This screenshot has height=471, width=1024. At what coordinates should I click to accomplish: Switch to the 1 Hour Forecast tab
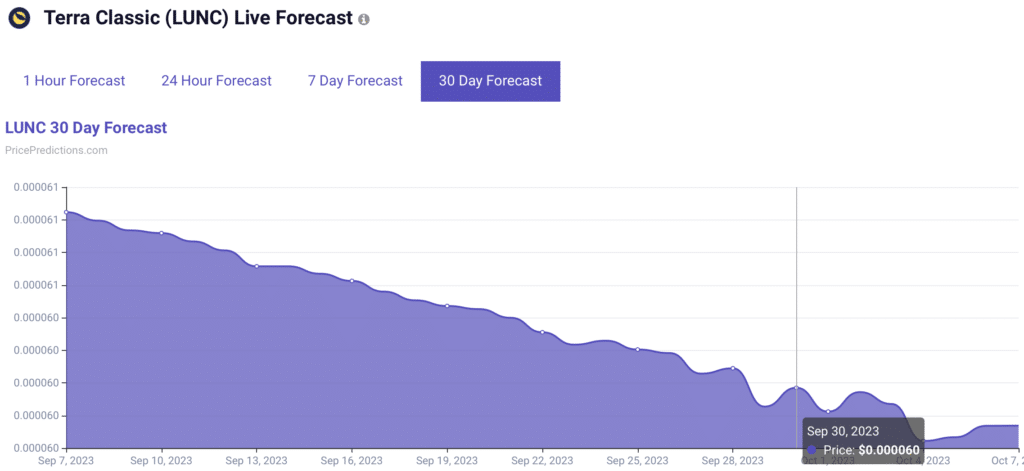pyautogui.click(x=74, y=81)
